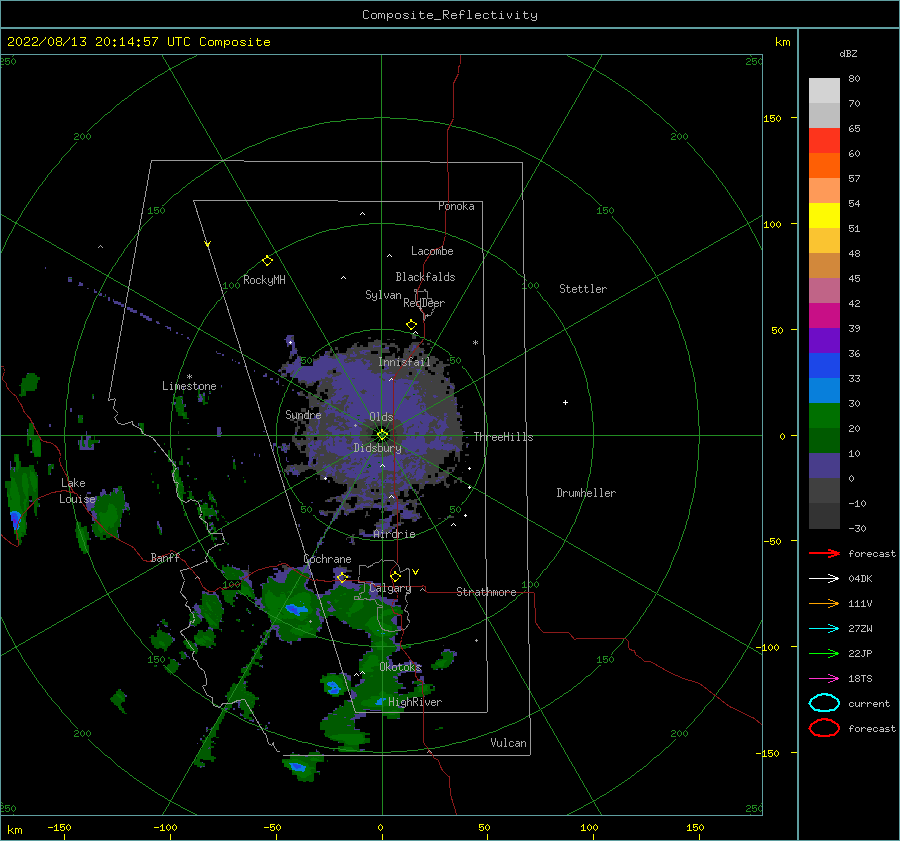Click the Blackfalds city label
Image resolution: width=900 pixels, height=841 pixels.
(425, 277)
